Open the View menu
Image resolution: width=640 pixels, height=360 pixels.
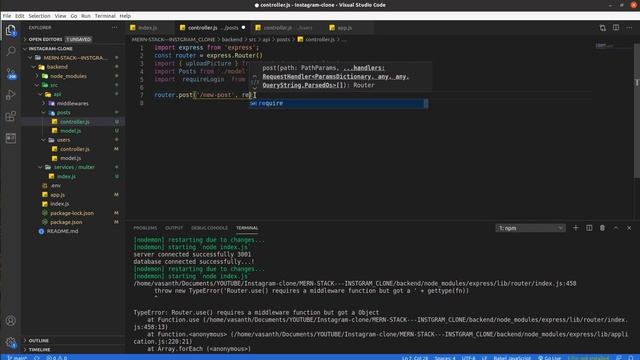60,16
